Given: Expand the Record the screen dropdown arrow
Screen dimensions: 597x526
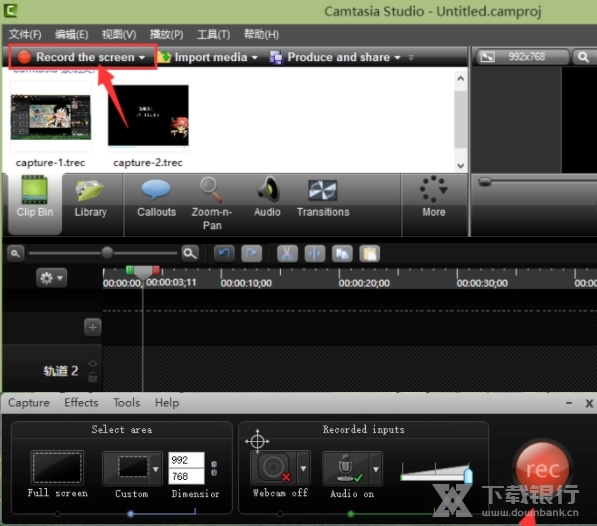Looking at the screenshot, I should 142,57.
